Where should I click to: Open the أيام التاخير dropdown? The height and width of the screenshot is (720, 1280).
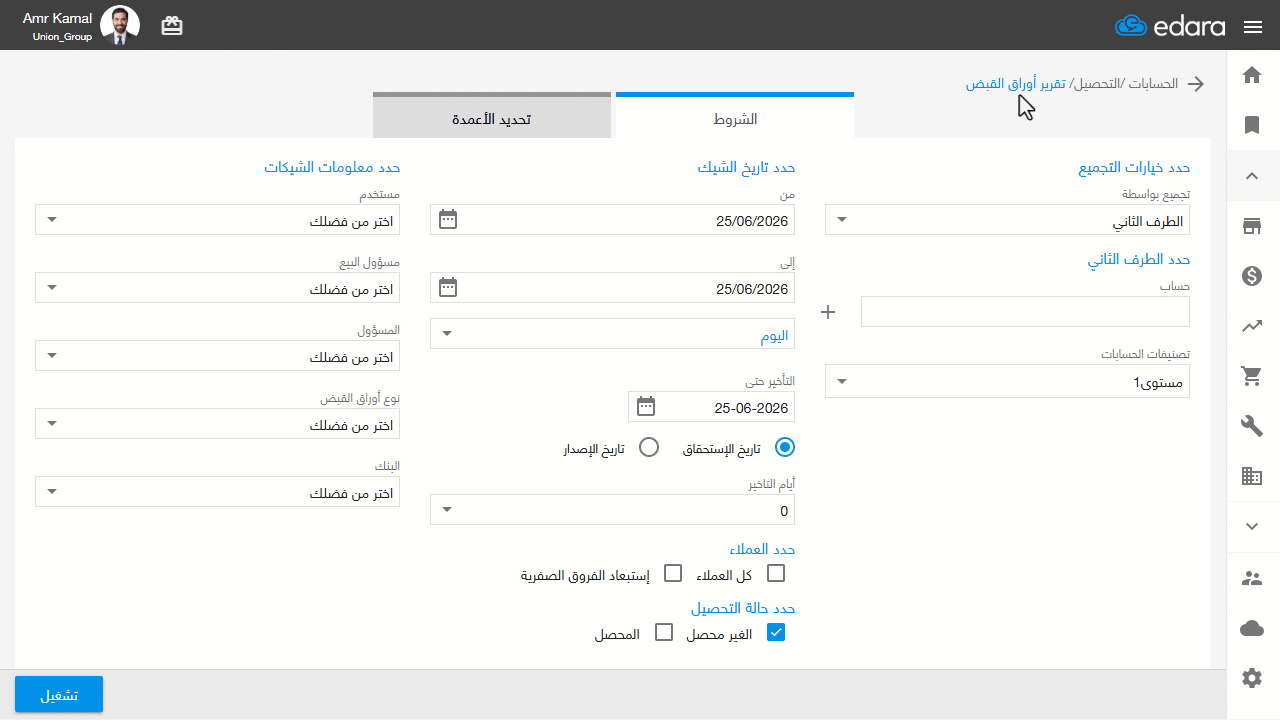612,510
